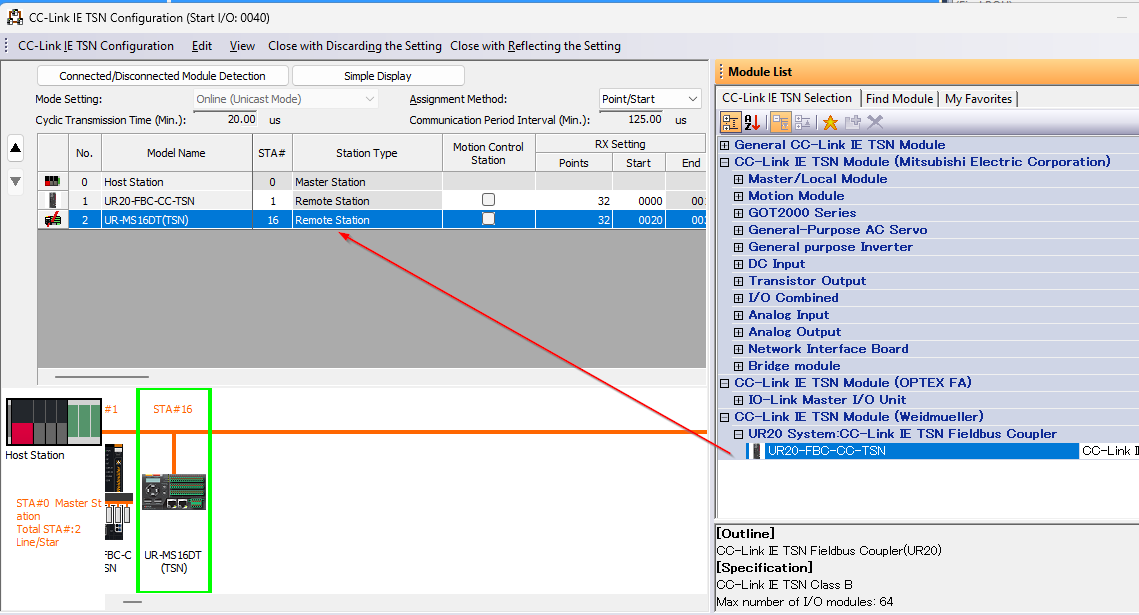This screenshot has width=1139, height=615.
Task: Click the Station Type column header
Action: tap(367, 153)
